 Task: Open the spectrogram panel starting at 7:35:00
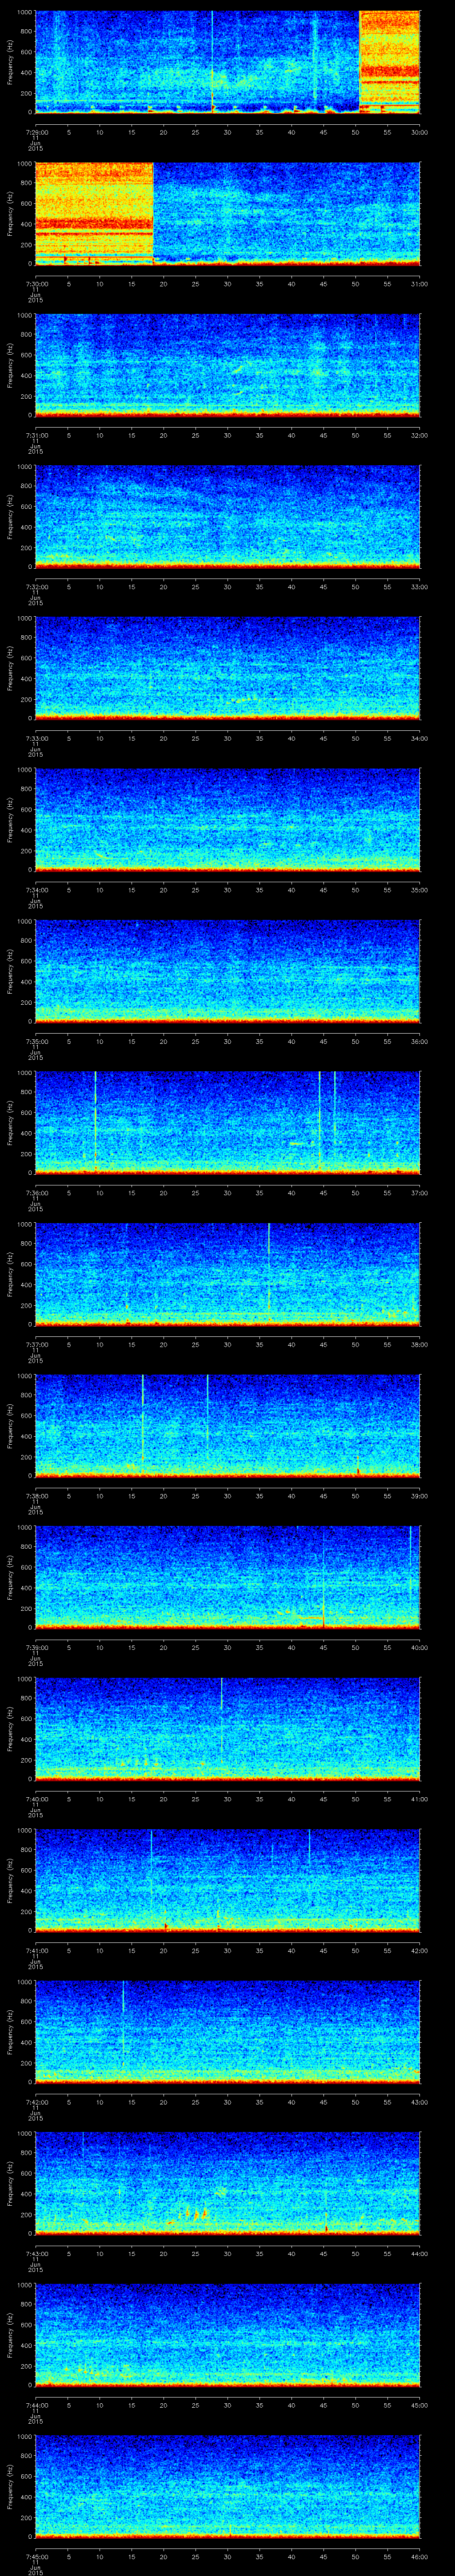[x=227, y=971]
